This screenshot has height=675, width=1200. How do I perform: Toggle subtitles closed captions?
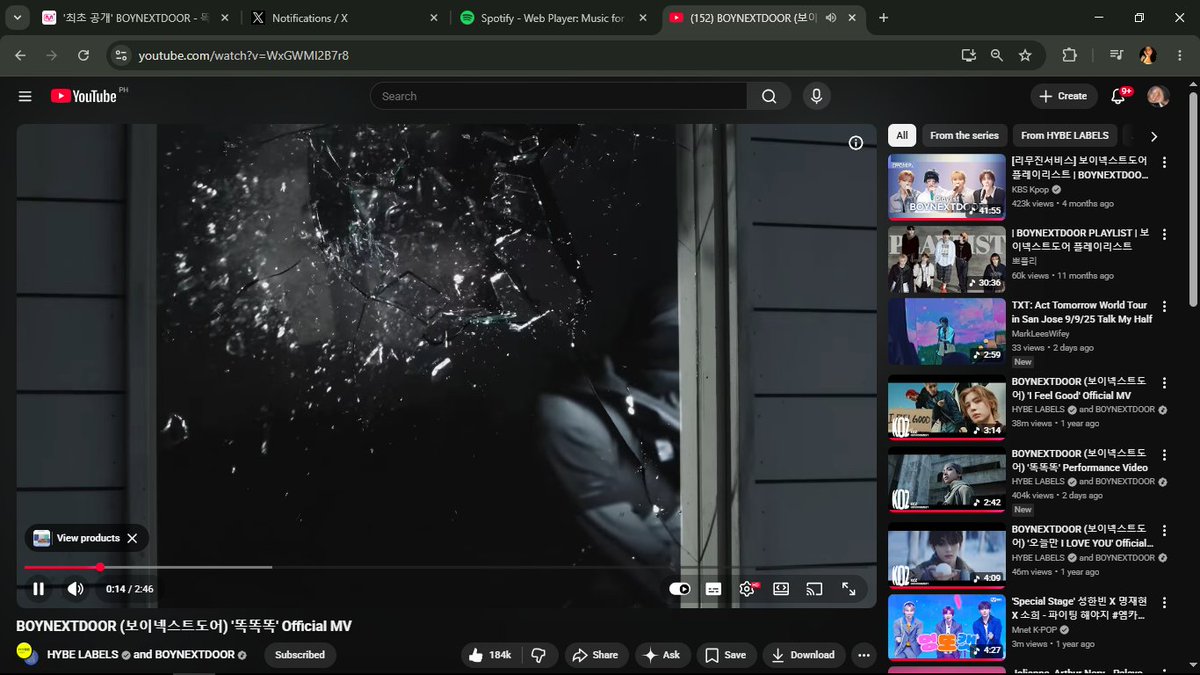713,589
